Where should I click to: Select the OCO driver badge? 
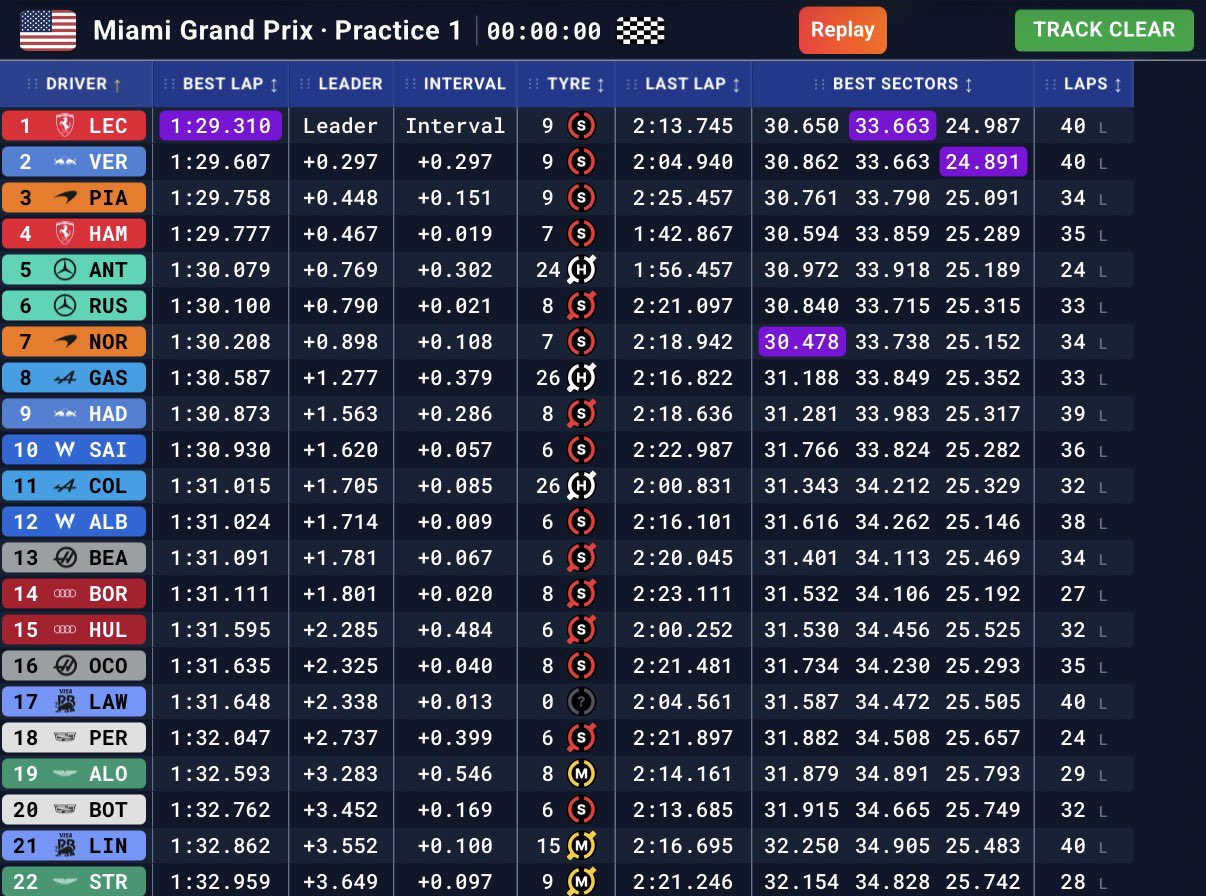[74, 666]
